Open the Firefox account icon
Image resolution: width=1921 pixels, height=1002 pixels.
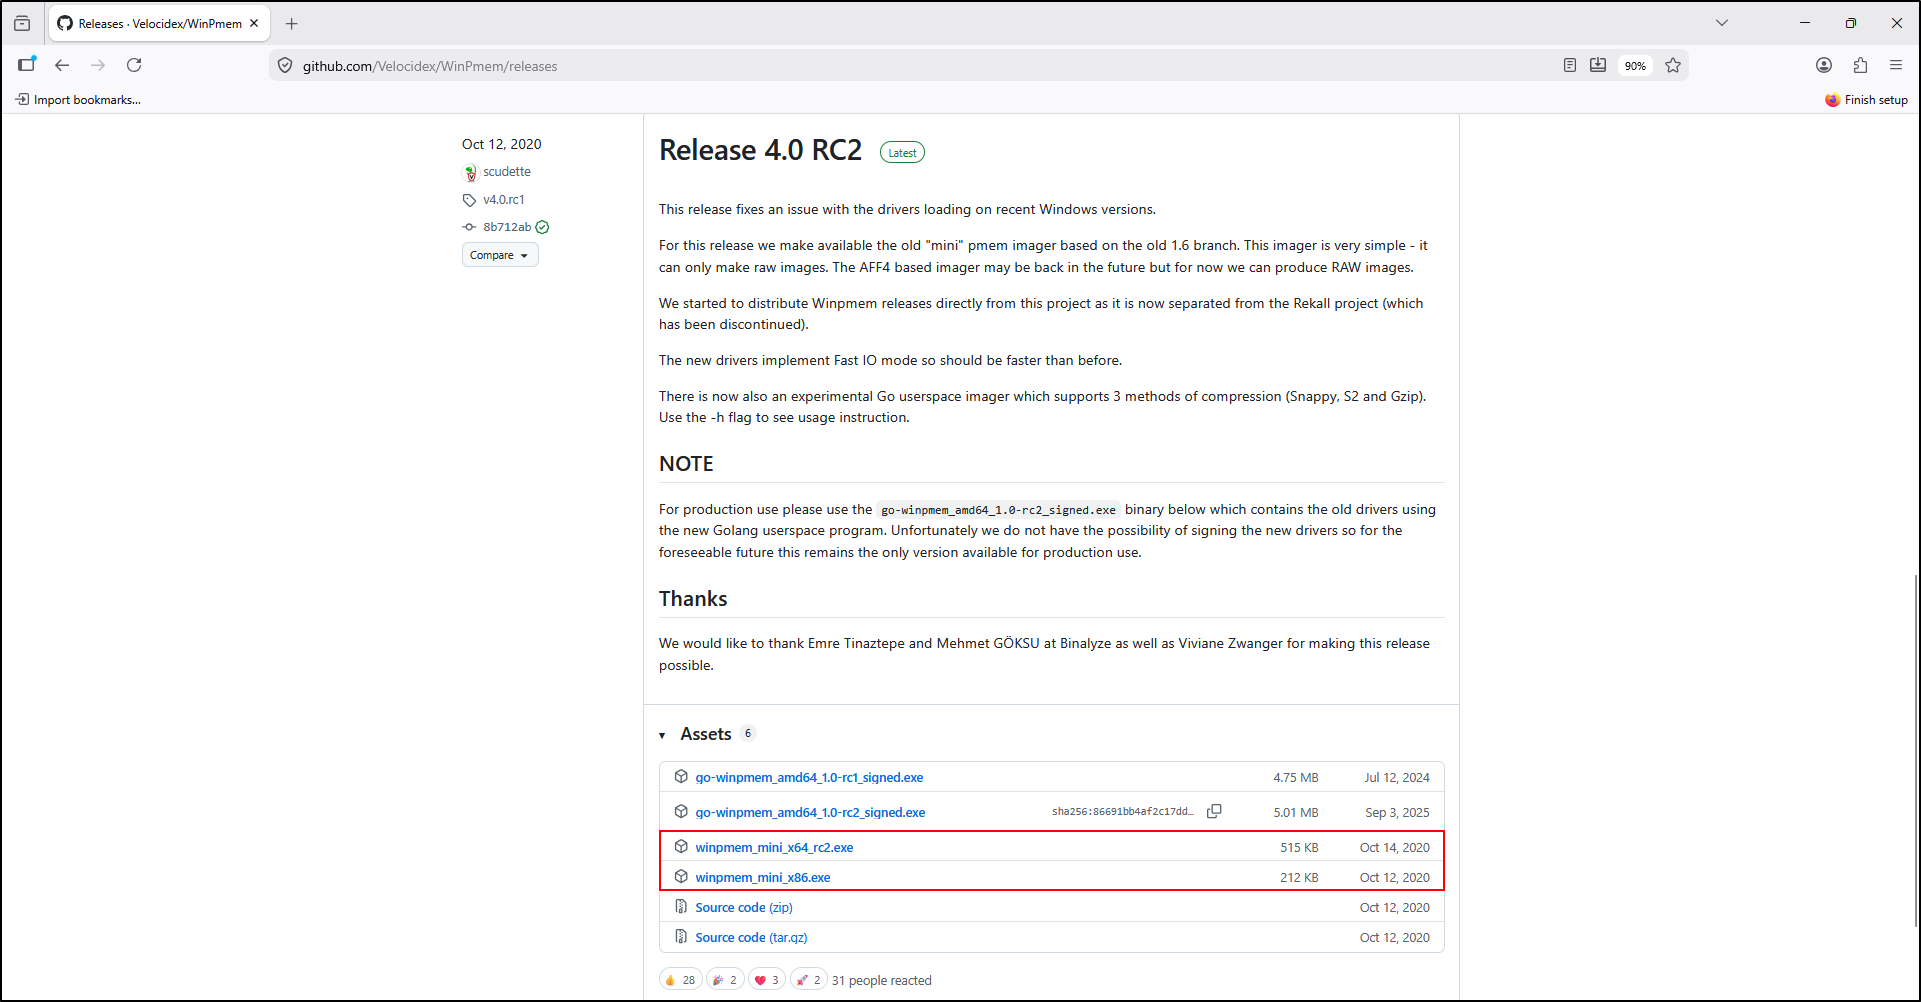pos(1824,65)
